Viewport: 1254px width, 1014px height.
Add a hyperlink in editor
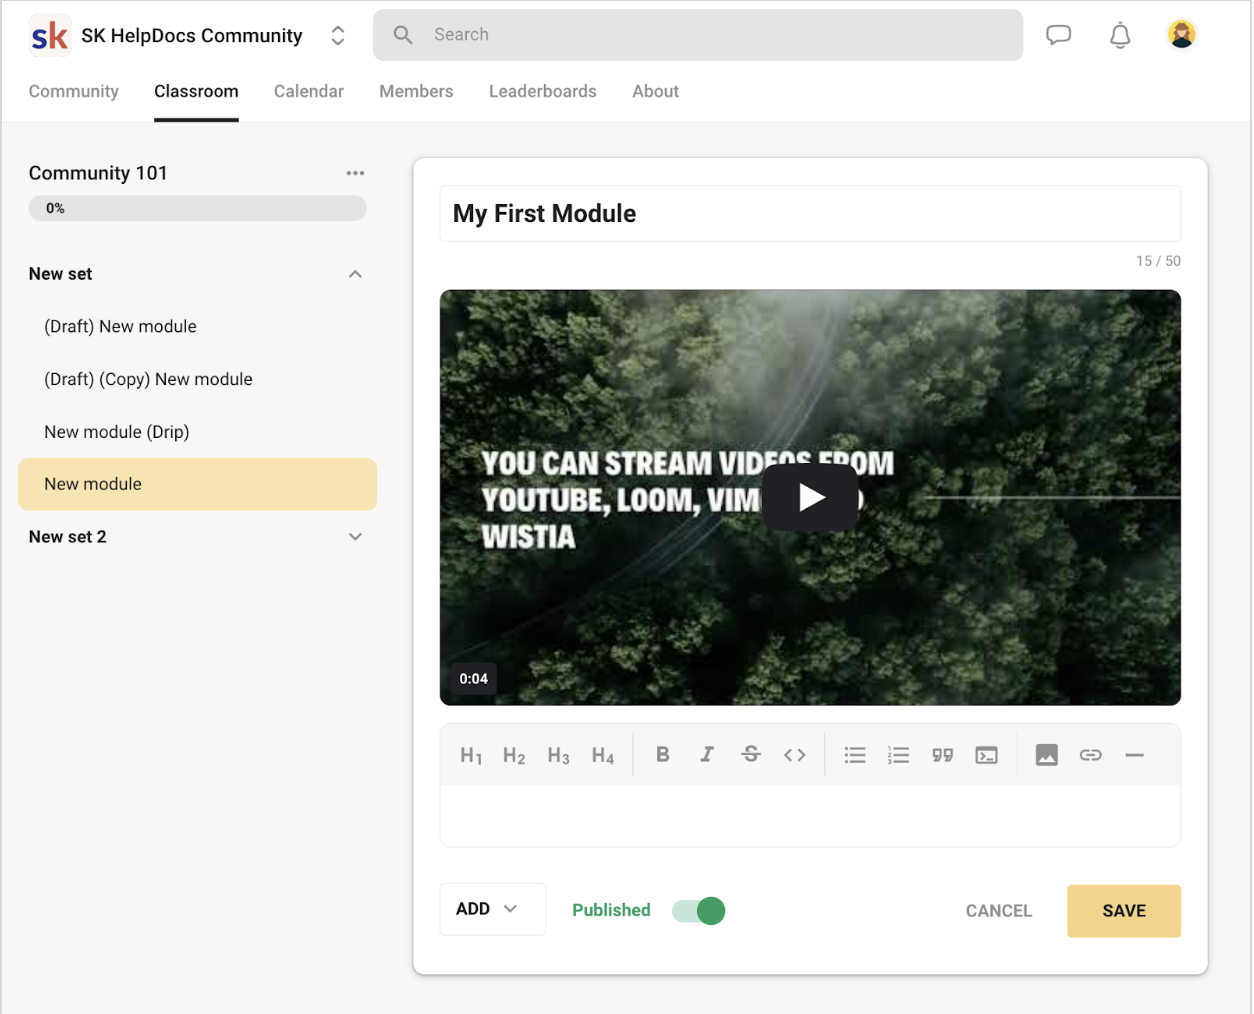[x=1091, y=755]
